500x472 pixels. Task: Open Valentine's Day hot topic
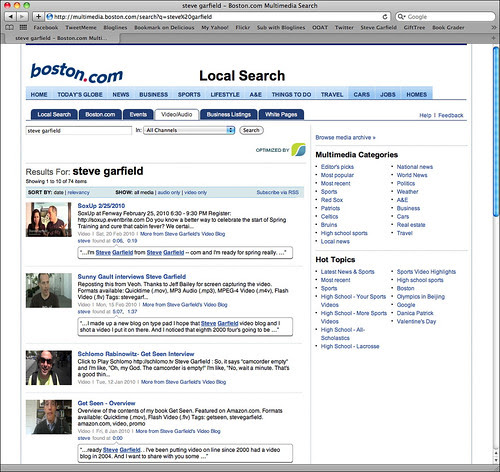point(416,322)
